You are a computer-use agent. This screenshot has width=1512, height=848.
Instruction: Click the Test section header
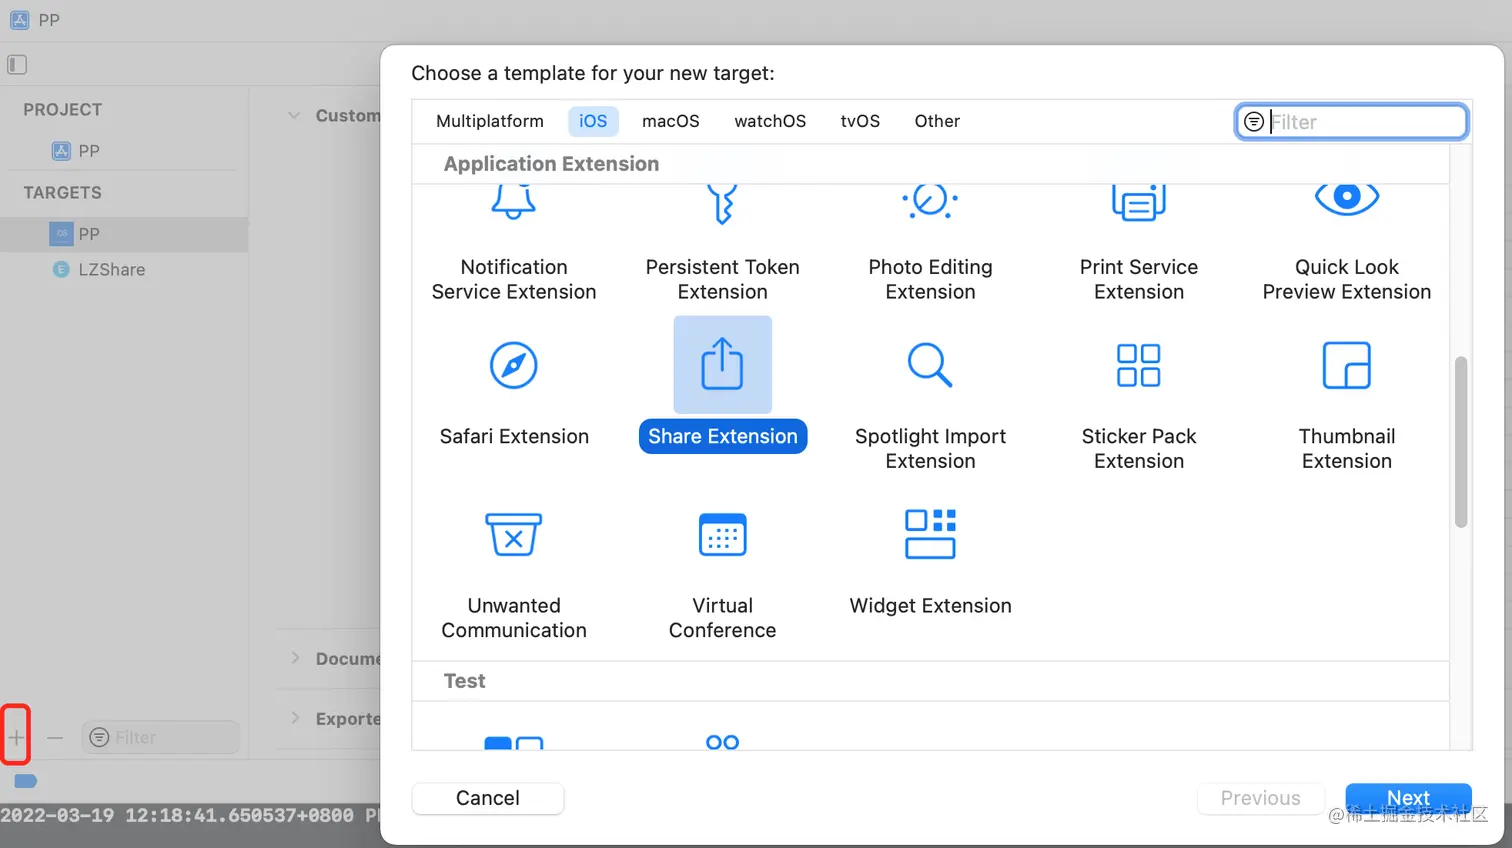465,681
